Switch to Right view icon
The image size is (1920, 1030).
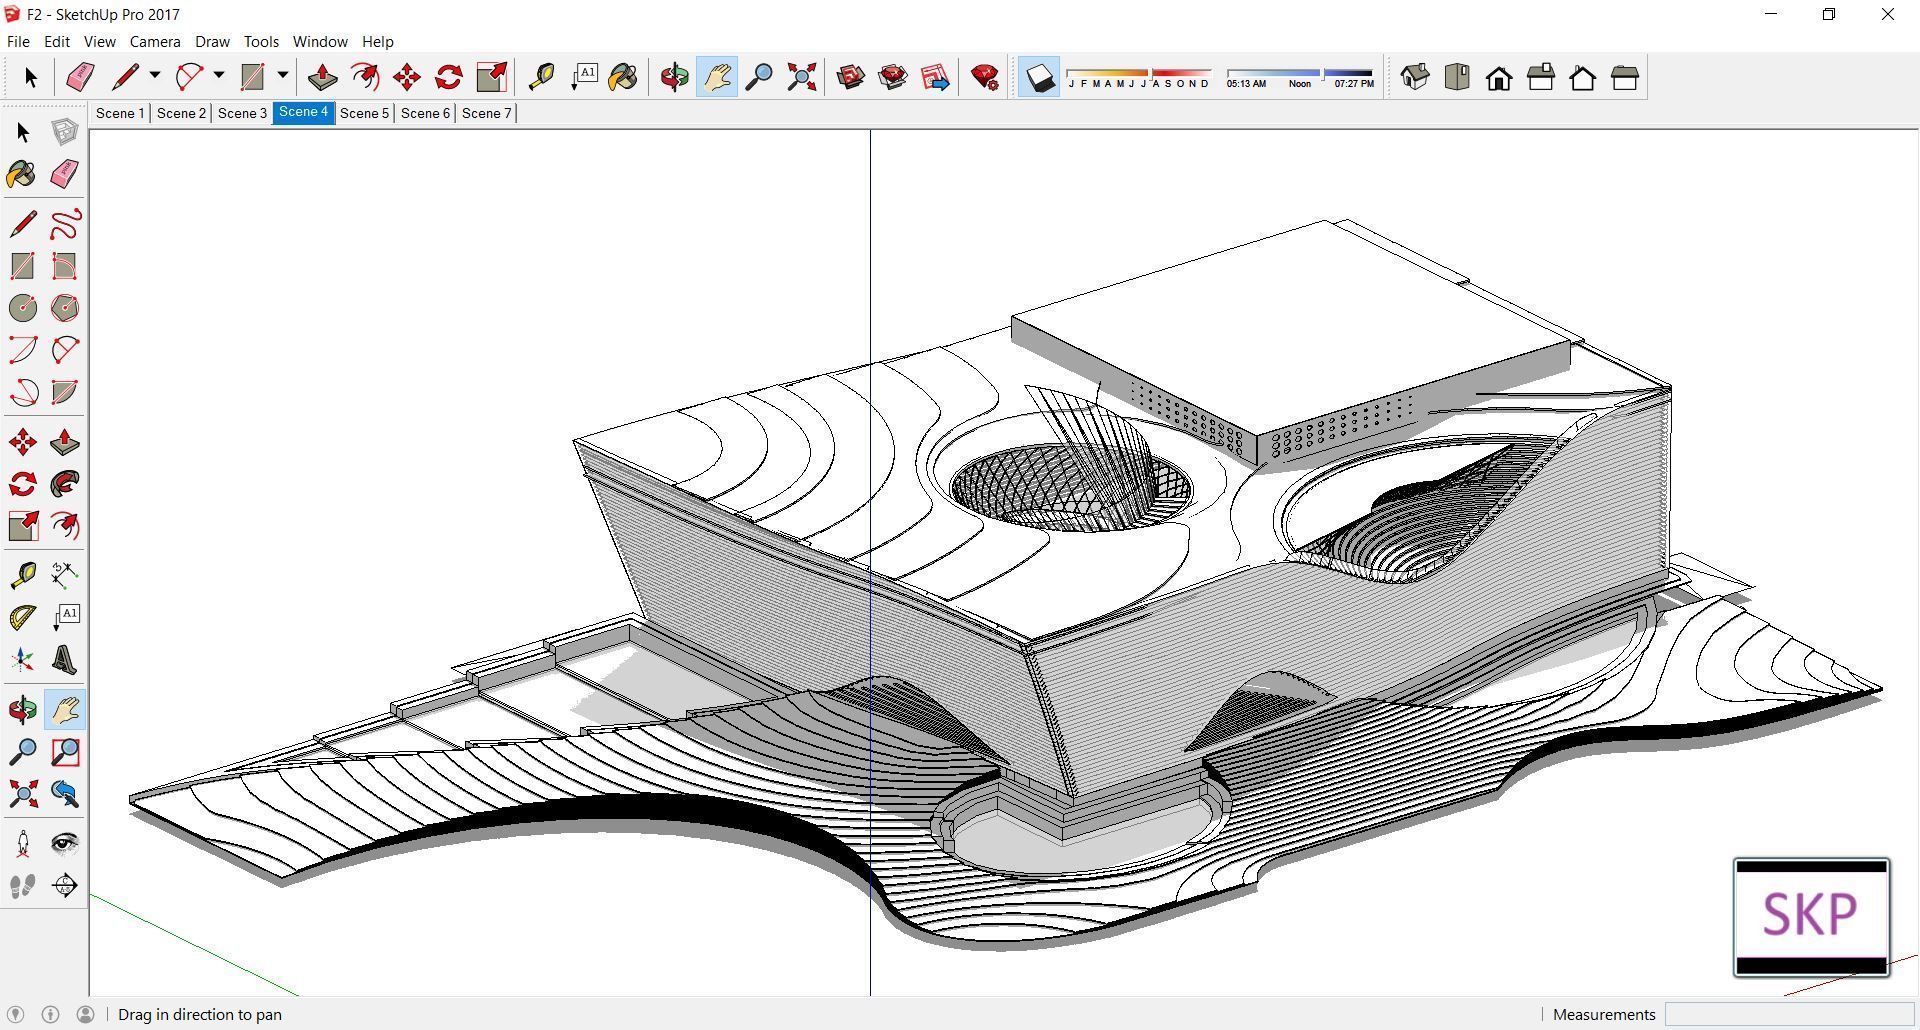[x=1541, y=78]
